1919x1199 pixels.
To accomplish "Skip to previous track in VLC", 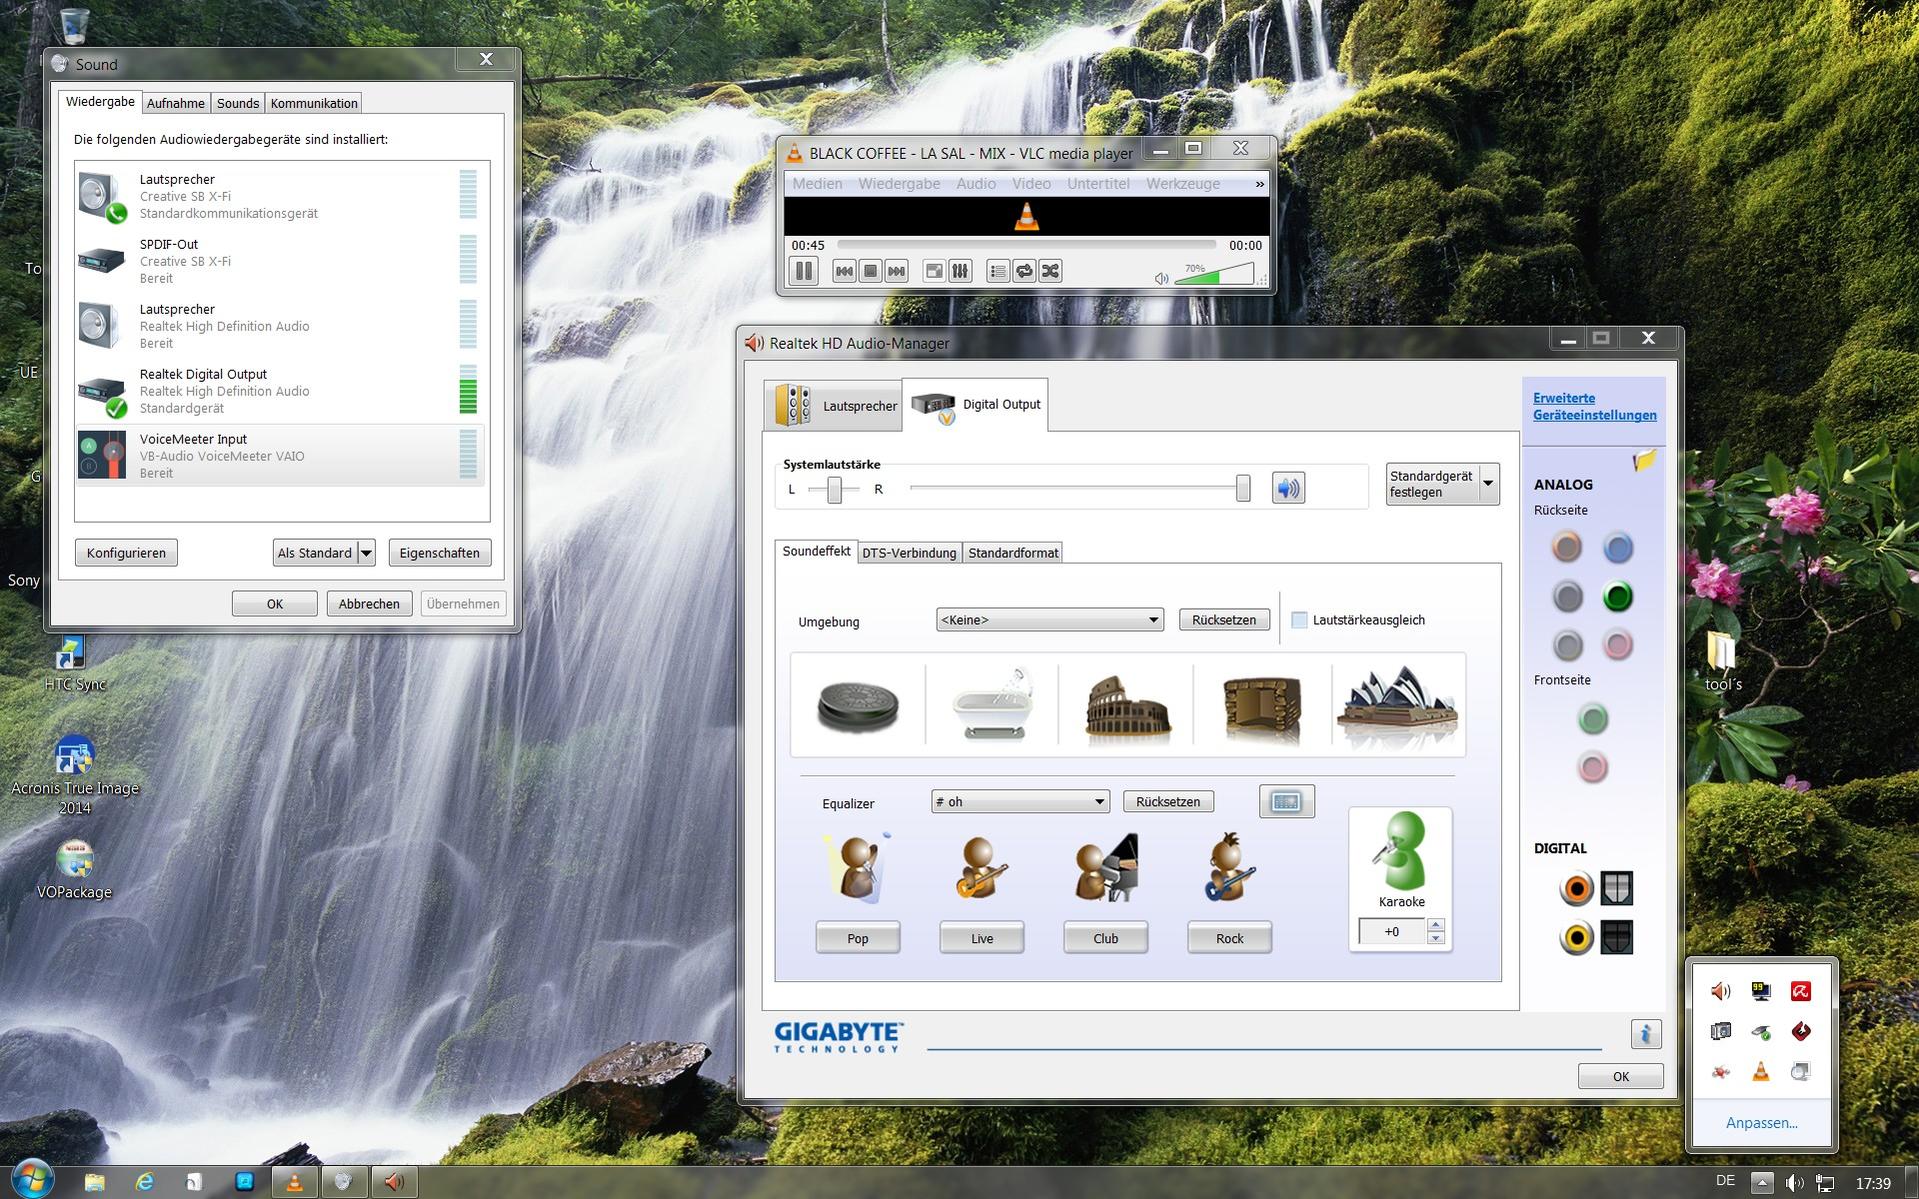I will coord(844,271).
